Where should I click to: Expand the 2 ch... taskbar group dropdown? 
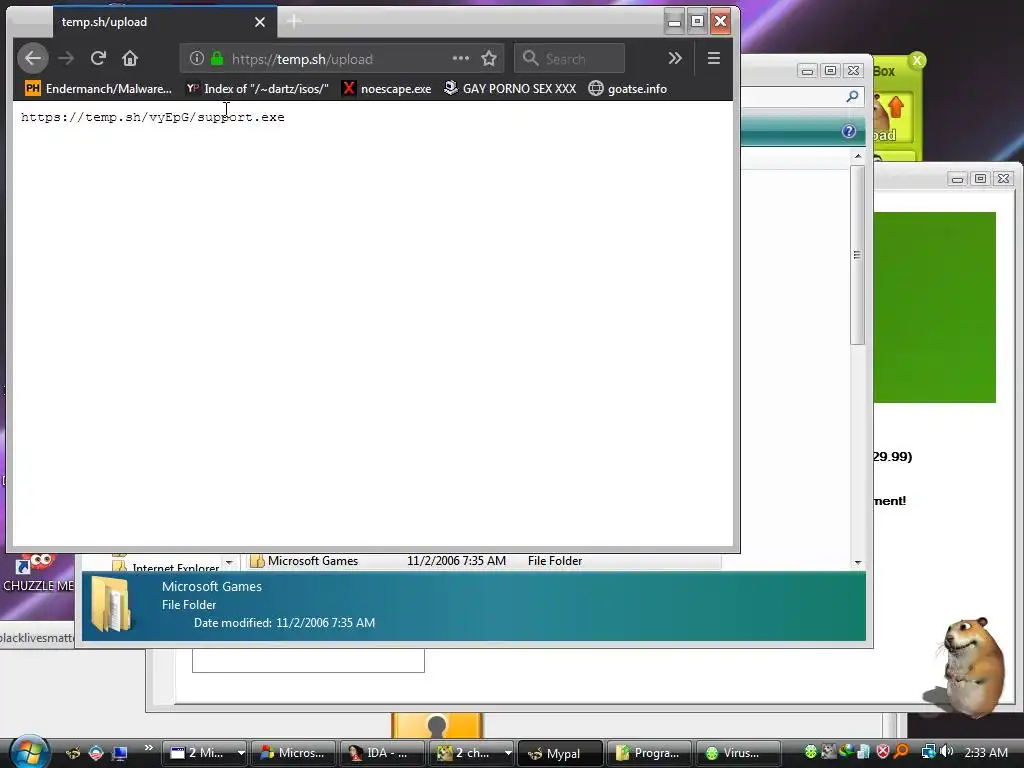[508, 753]
